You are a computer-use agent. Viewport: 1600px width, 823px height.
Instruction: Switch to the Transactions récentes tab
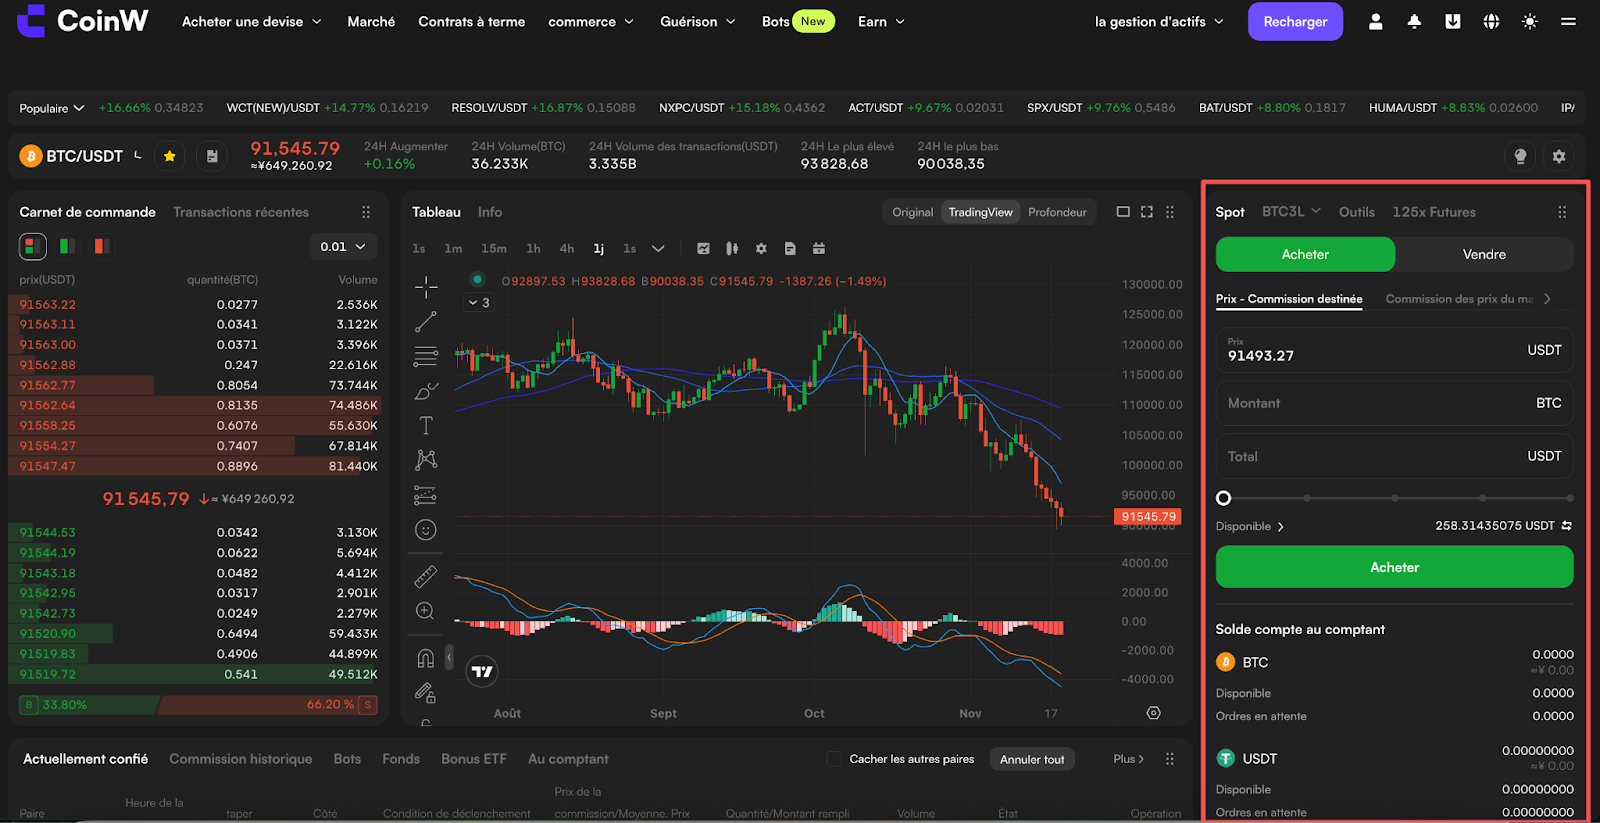pos(241,212)
